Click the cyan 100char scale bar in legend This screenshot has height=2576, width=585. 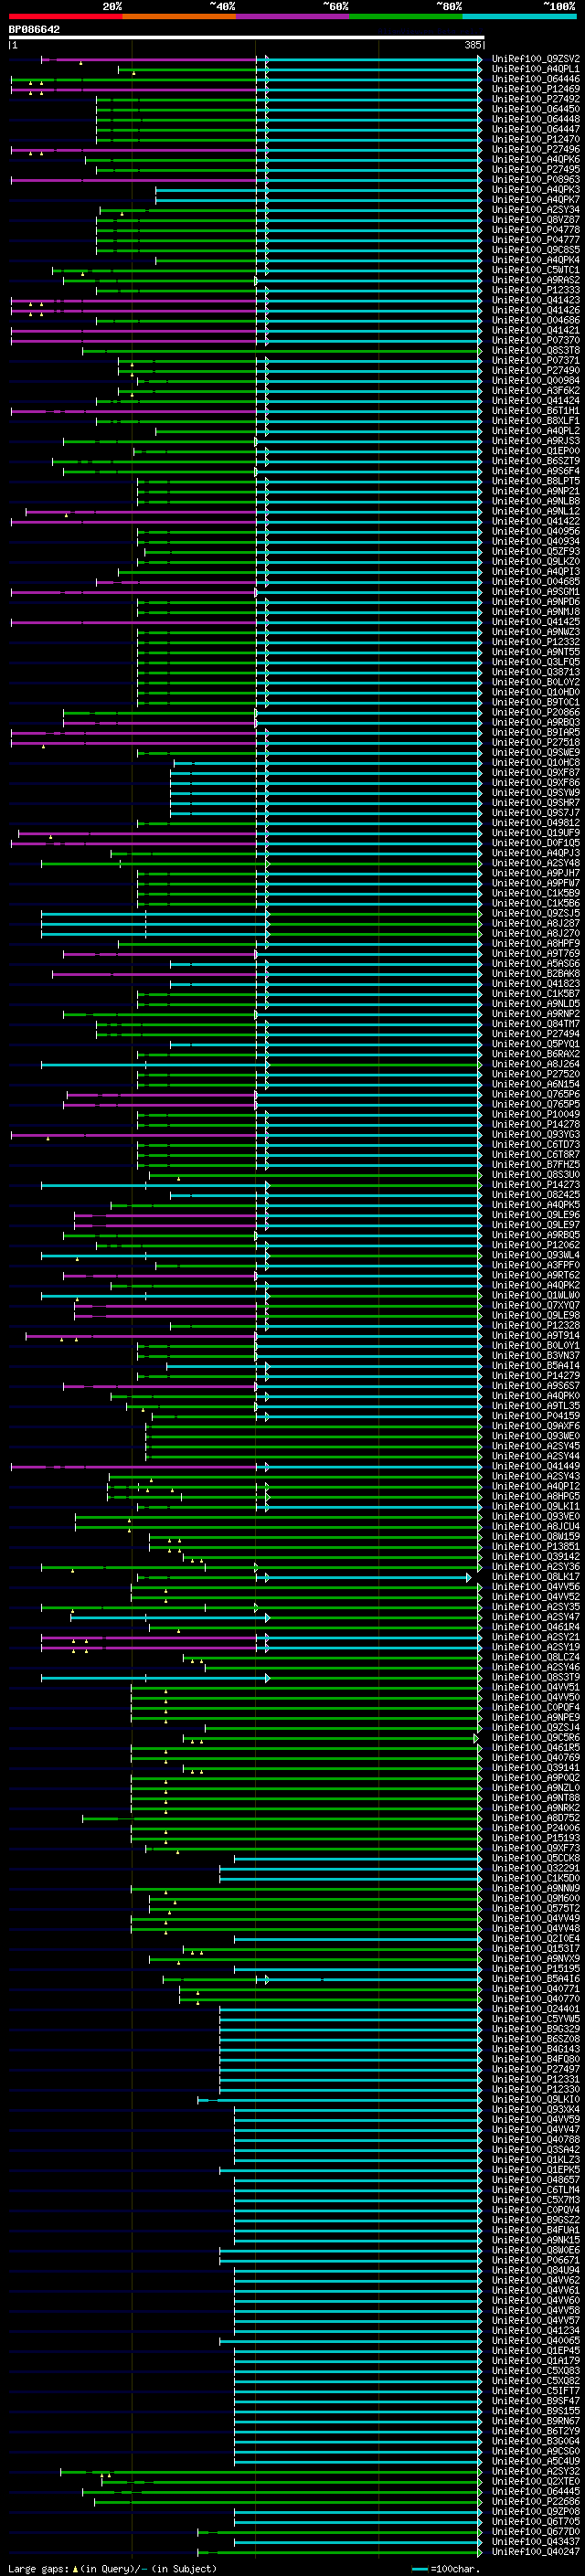pos(421,2569)
